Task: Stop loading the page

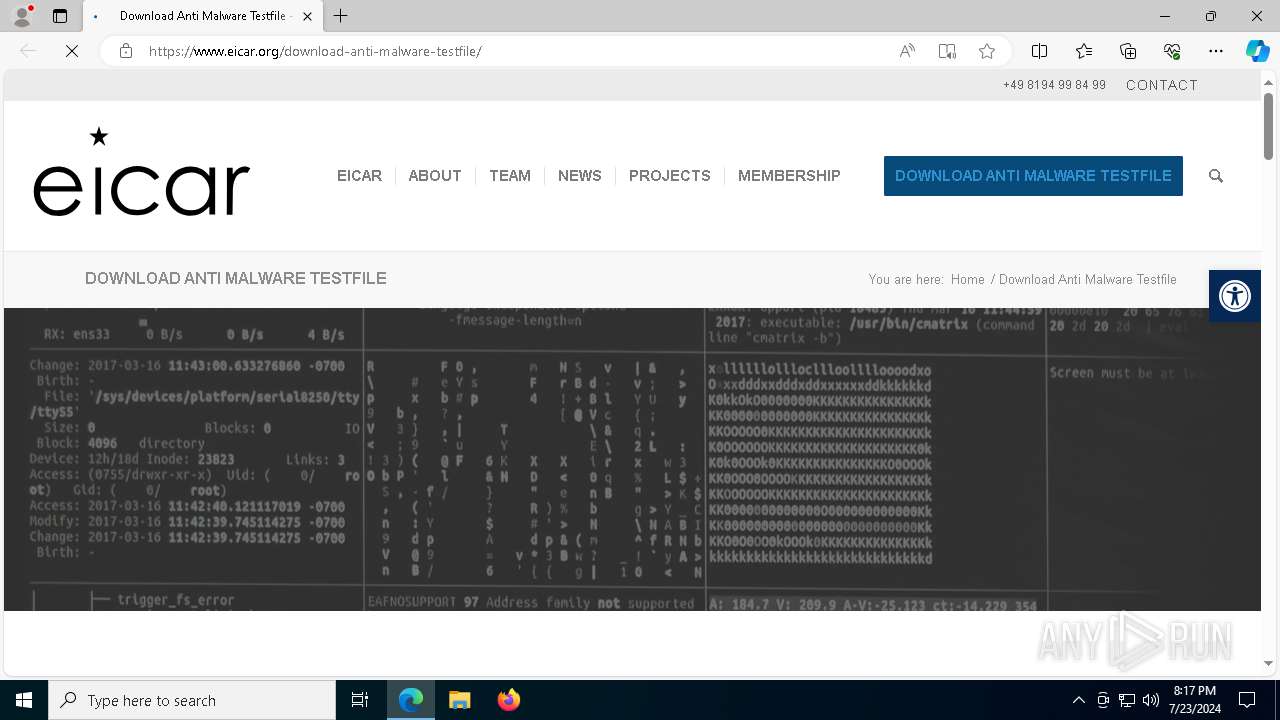Action: (72, 51)
